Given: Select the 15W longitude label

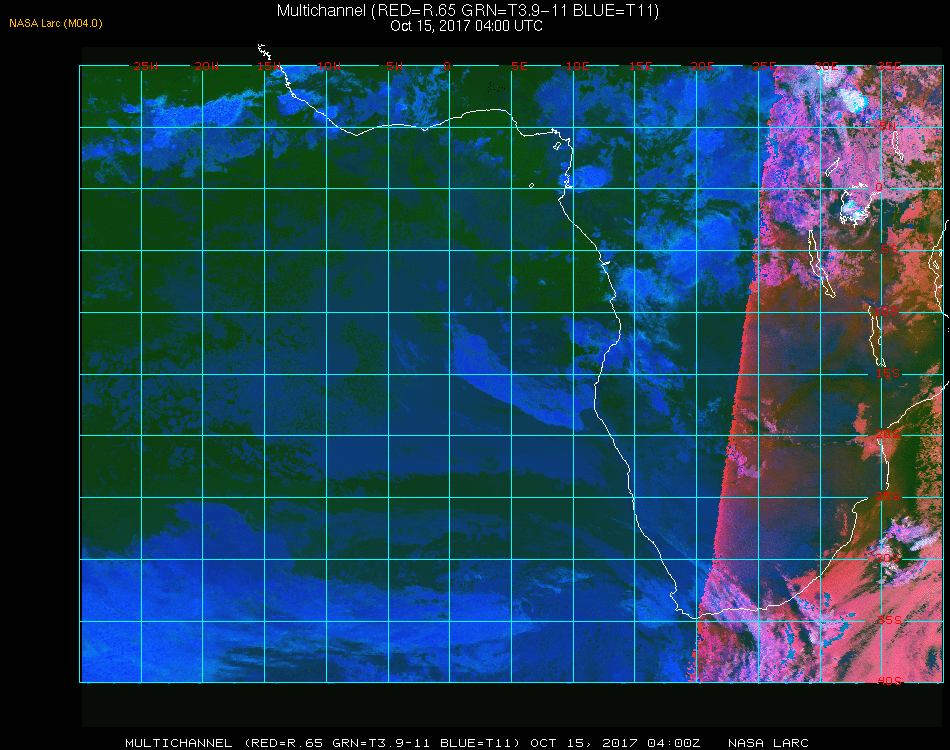Looking at the screenshot, I should [268, 66].
